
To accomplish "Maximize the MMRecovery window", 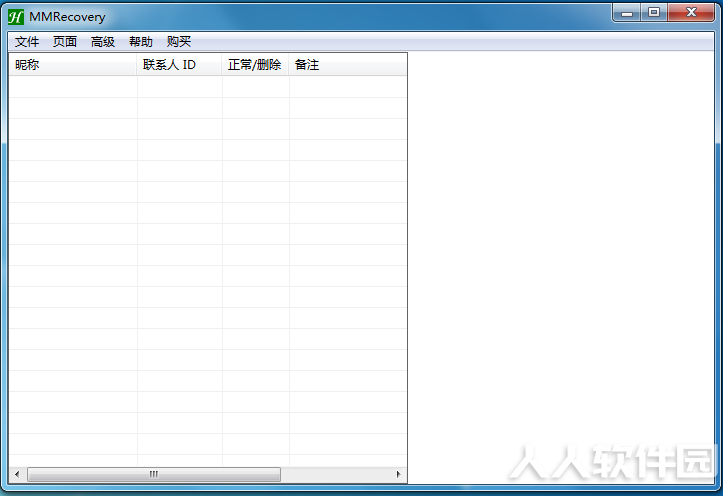I will pos(654,13).
